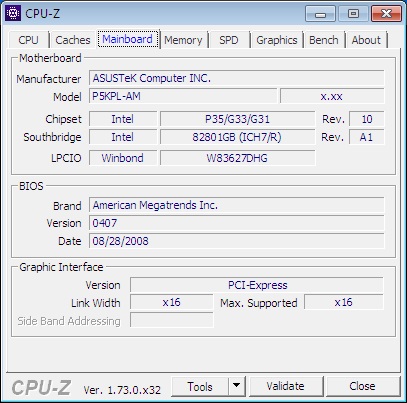Click the southbridge vendor Intel field
Screen dimensions: 407x403
click(x=123, y=137)
